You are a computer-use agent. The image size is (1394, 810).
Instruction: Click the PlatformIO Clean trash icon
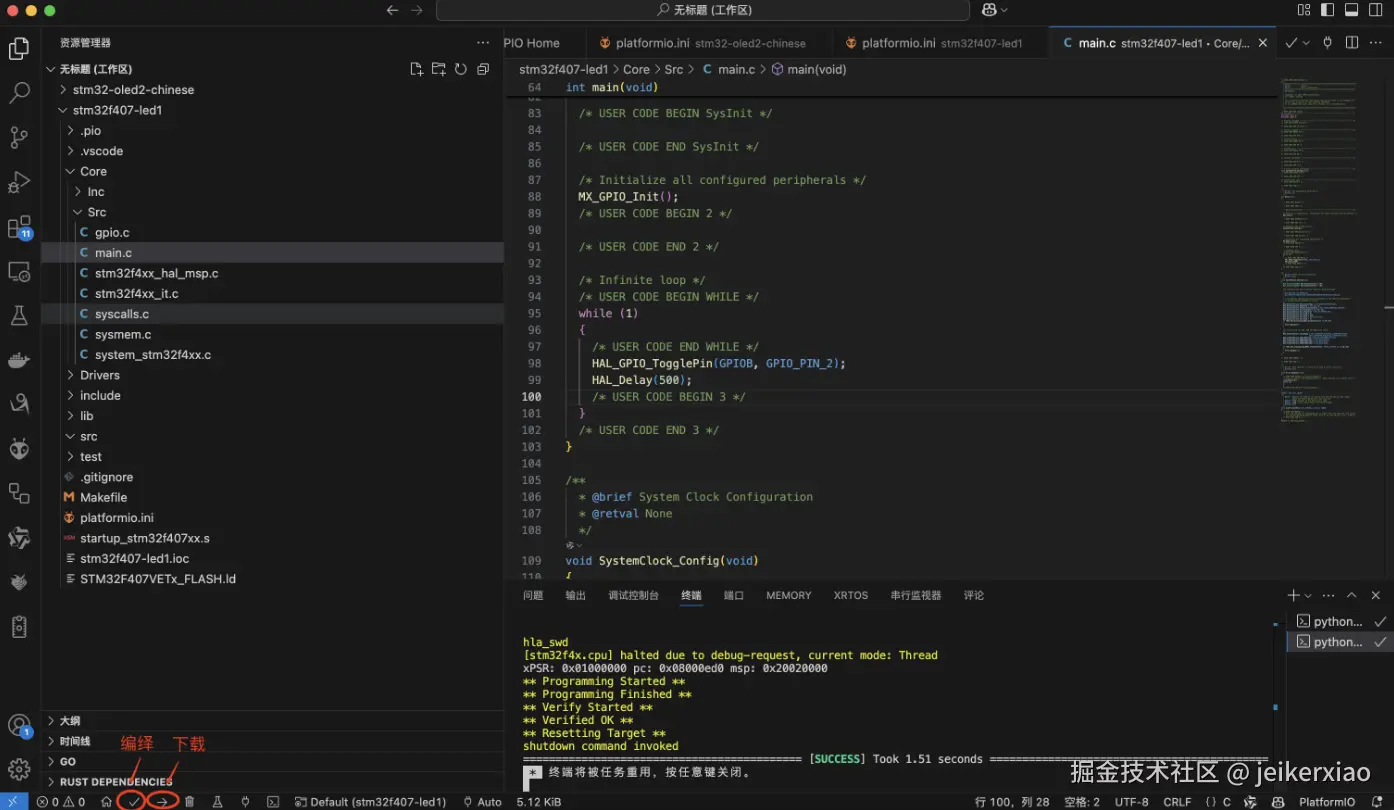click(x=189, y=802)
